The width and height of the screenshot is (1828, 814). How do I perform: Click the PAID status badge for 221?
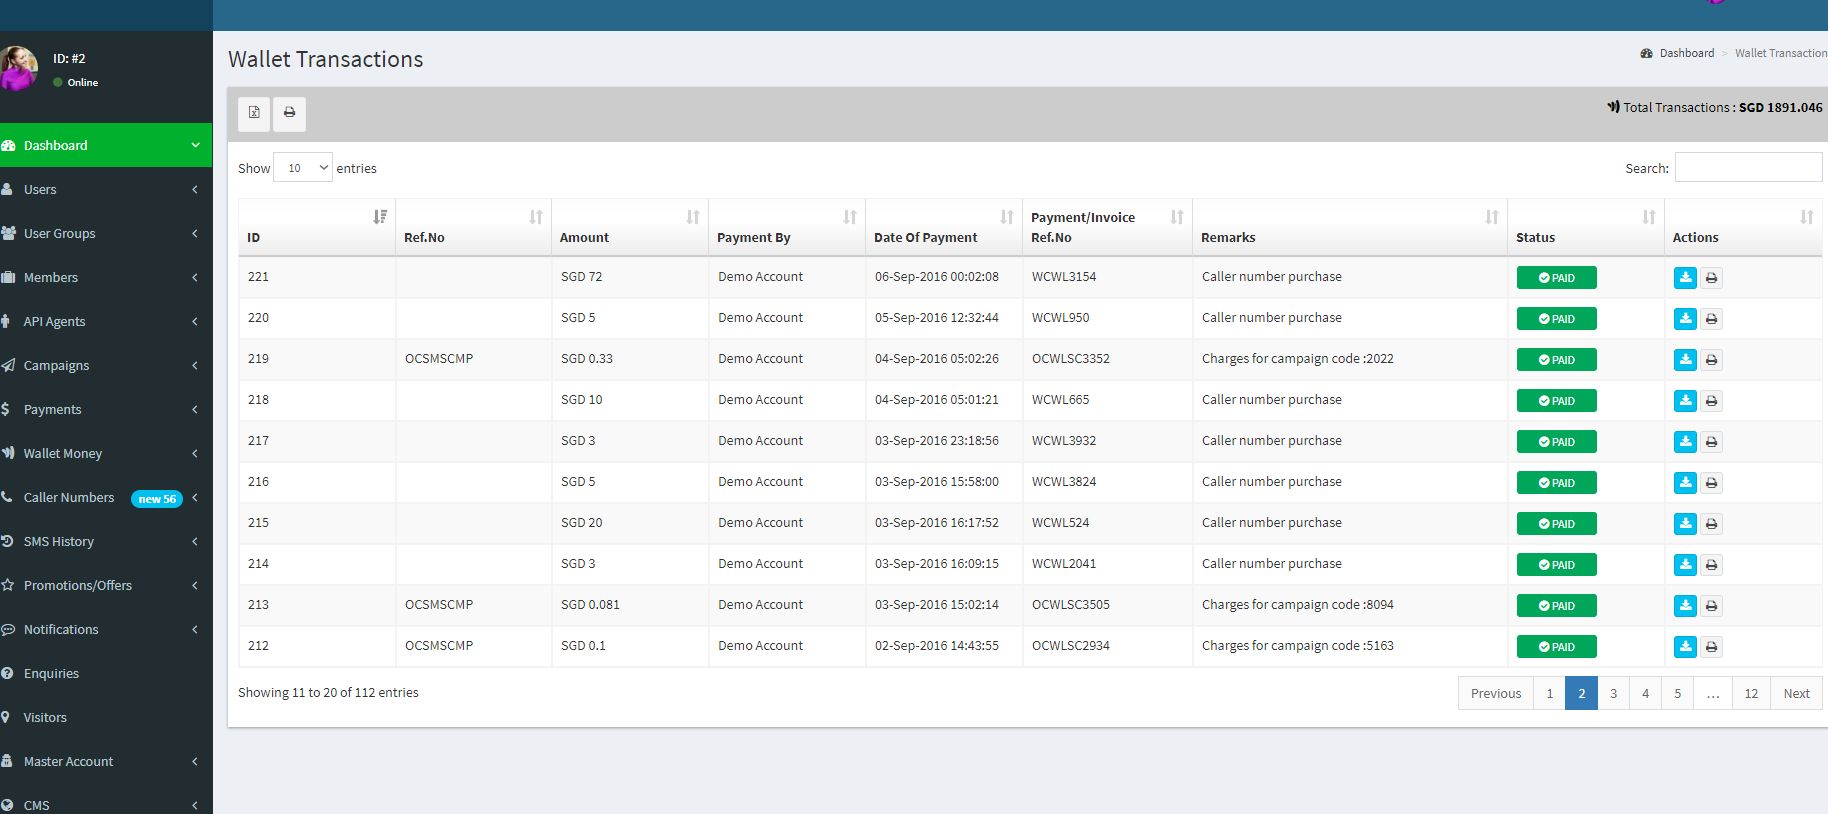pos(1556,278)
